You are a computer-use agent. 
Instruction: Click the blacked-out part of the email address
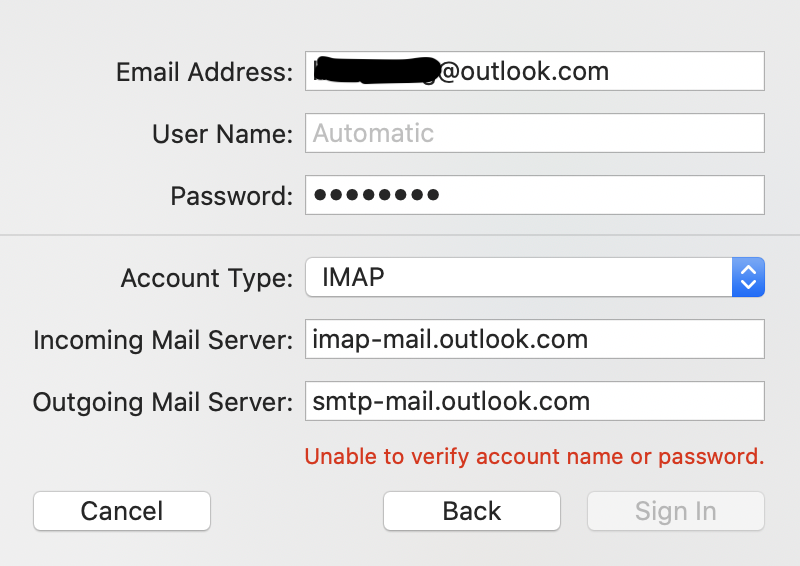tap(375, 70)
